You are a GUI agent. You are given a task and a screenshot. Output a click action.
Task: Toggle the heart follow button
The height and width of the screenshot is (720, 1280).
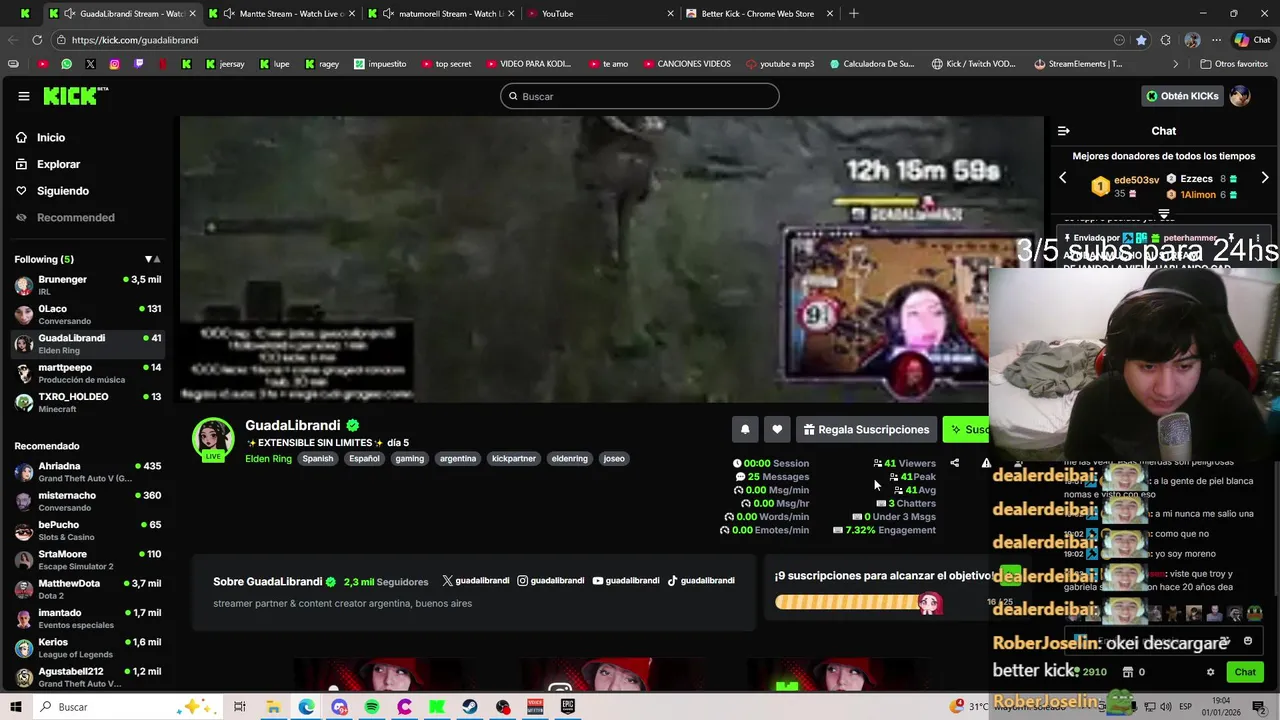(777, 429)
